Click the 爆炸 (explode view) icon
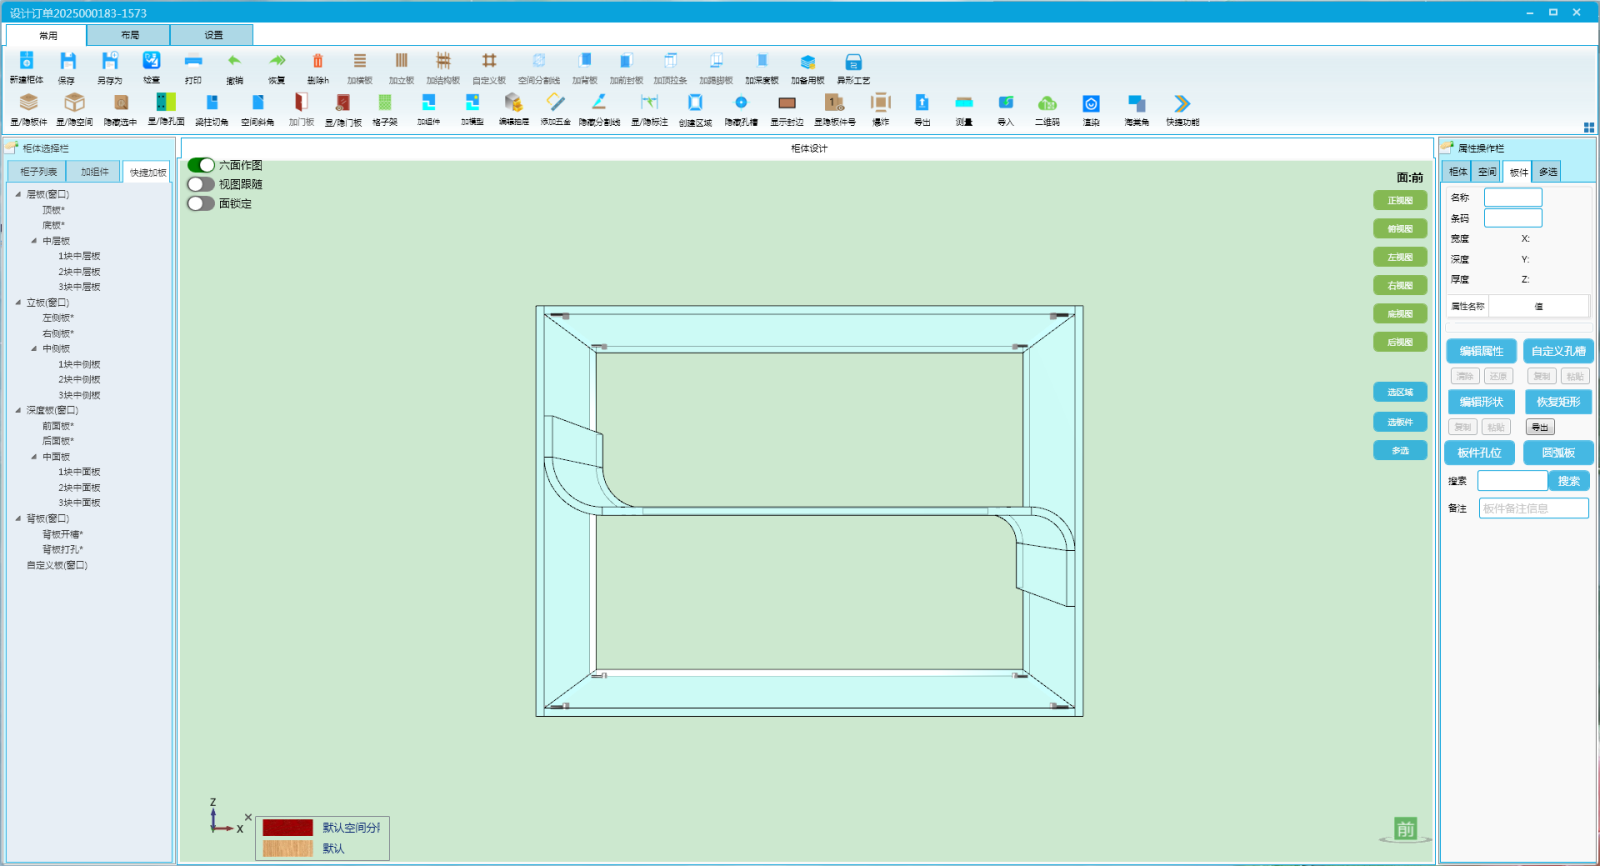The image size is (1600, 866). [x=881, y=103]
